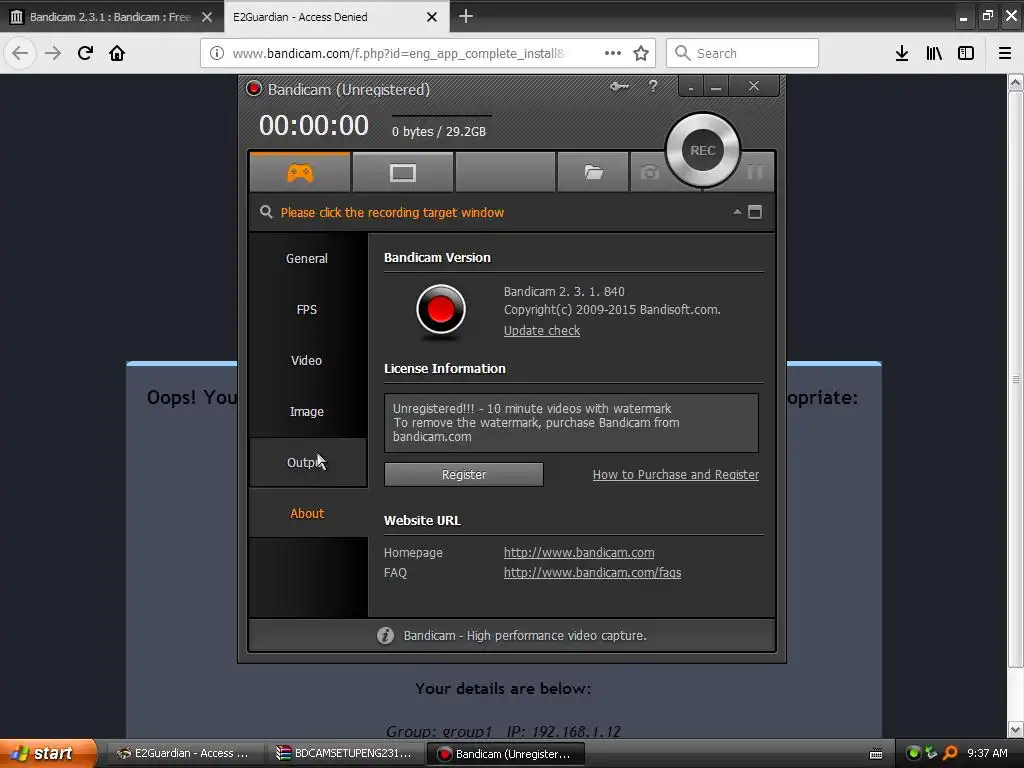
Task: Open the bandicam.com/faqs link
Action: (592, 573)
